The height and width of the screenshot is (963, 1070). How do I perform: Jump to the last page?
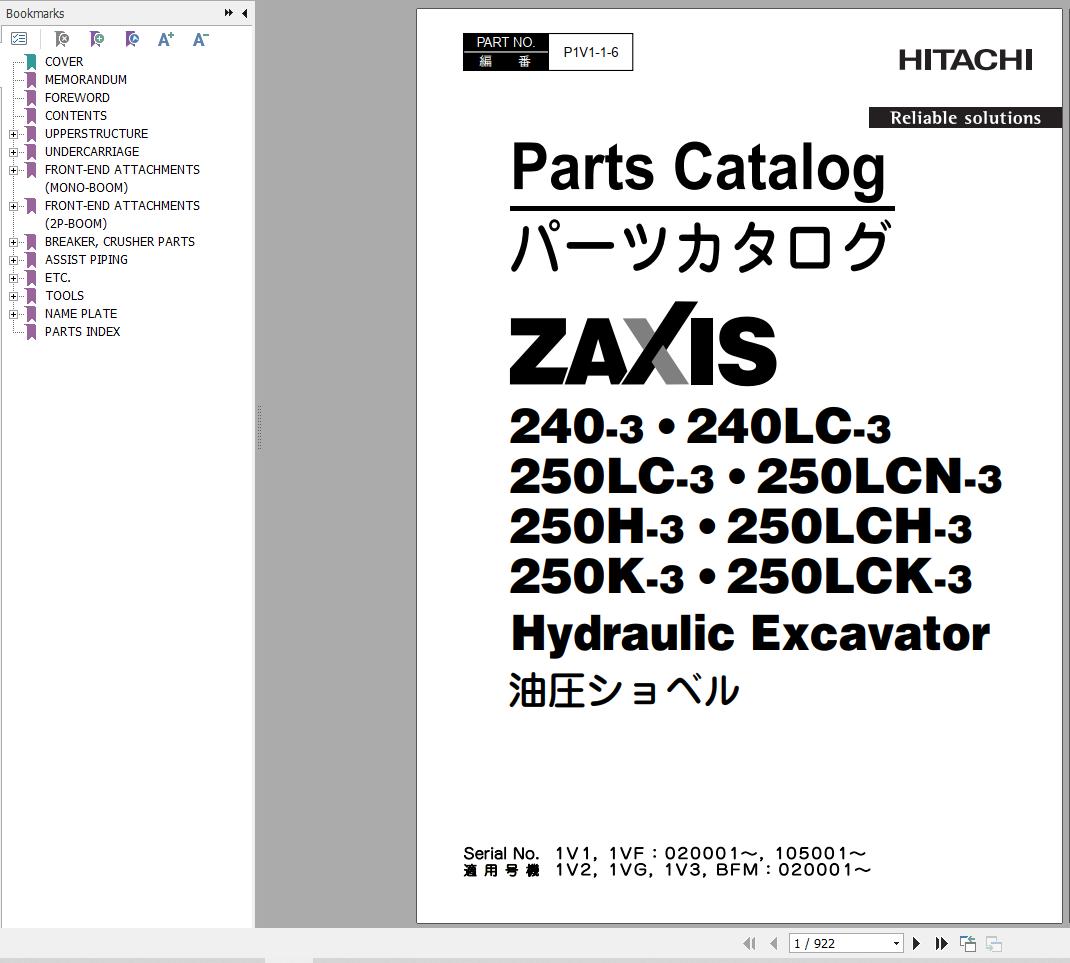pyautogui.click(x=942, y=943)
